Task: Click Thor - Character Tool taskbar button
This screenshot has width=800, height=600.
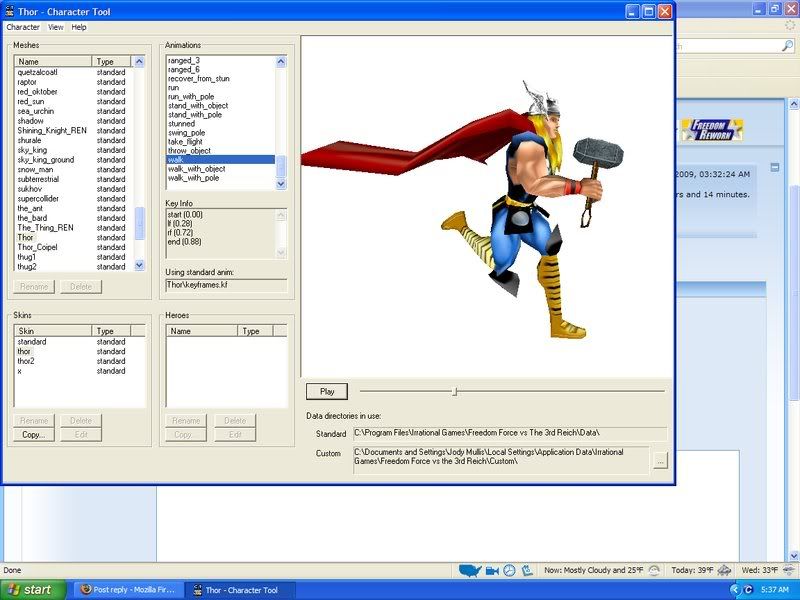Action: [x=240, y=590]
